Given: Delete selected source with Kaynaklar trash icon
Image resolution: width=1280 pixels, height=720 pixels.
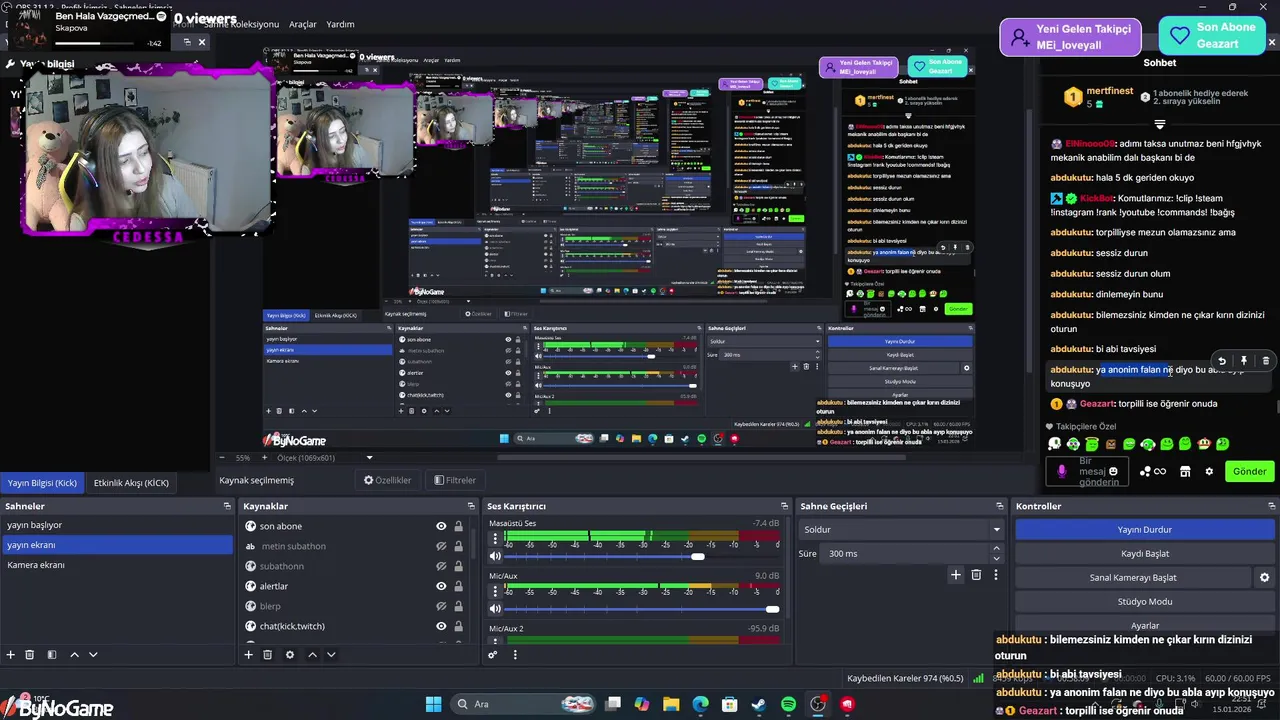Looking at the screenshot, I should (x=268, y=654).
